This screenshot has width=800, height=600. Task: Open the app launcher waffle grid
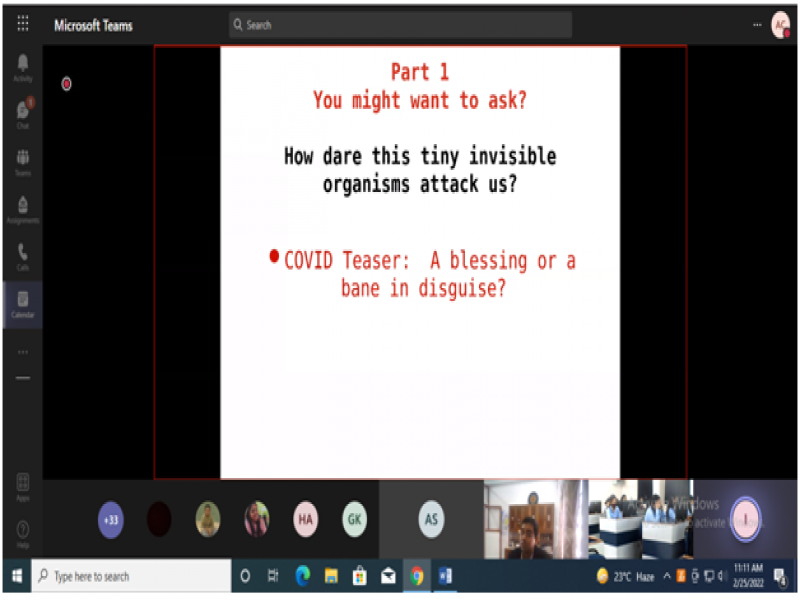click(x=22, y=24)
